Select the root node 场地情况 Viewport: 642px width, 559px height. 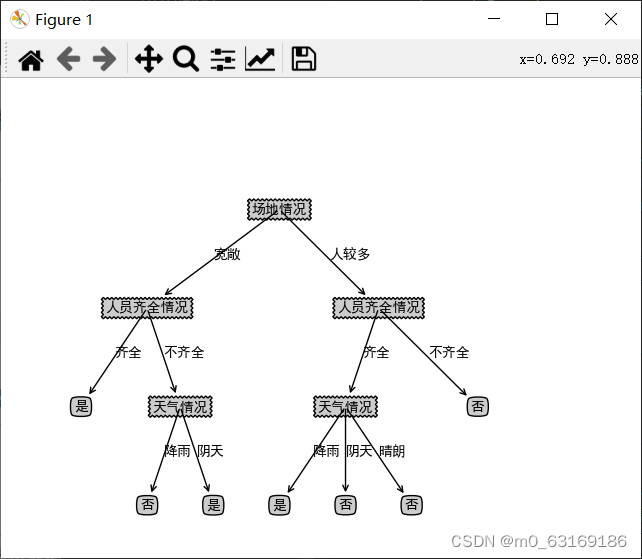pos(279,209)
